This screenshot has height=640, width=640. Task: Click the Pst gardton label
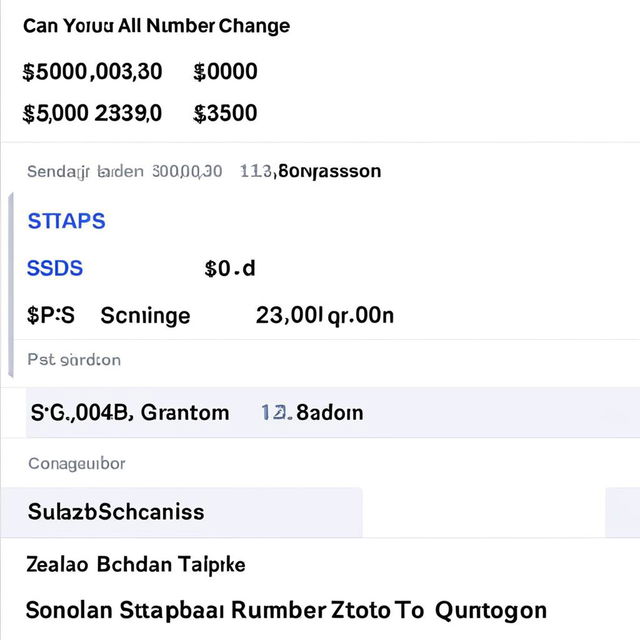[74, 360]
